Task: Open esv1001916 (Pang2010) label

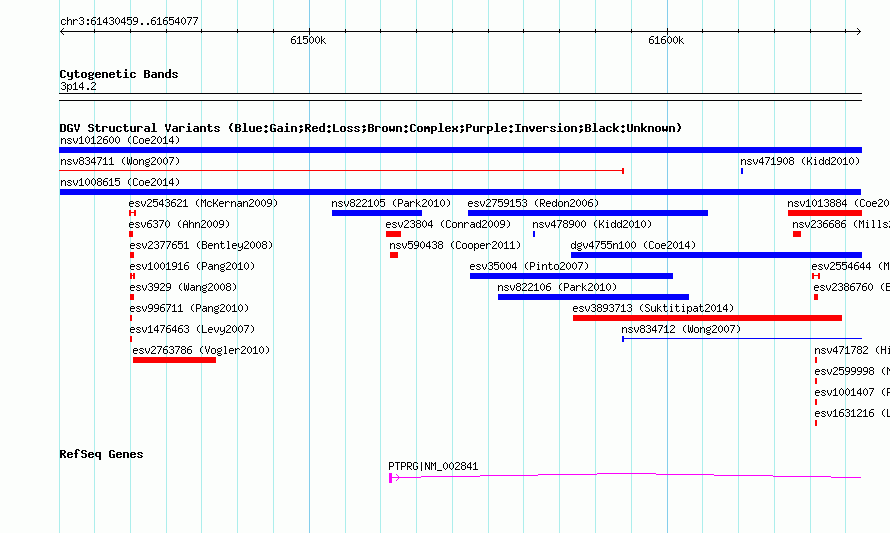Action: tap(192, 266)
